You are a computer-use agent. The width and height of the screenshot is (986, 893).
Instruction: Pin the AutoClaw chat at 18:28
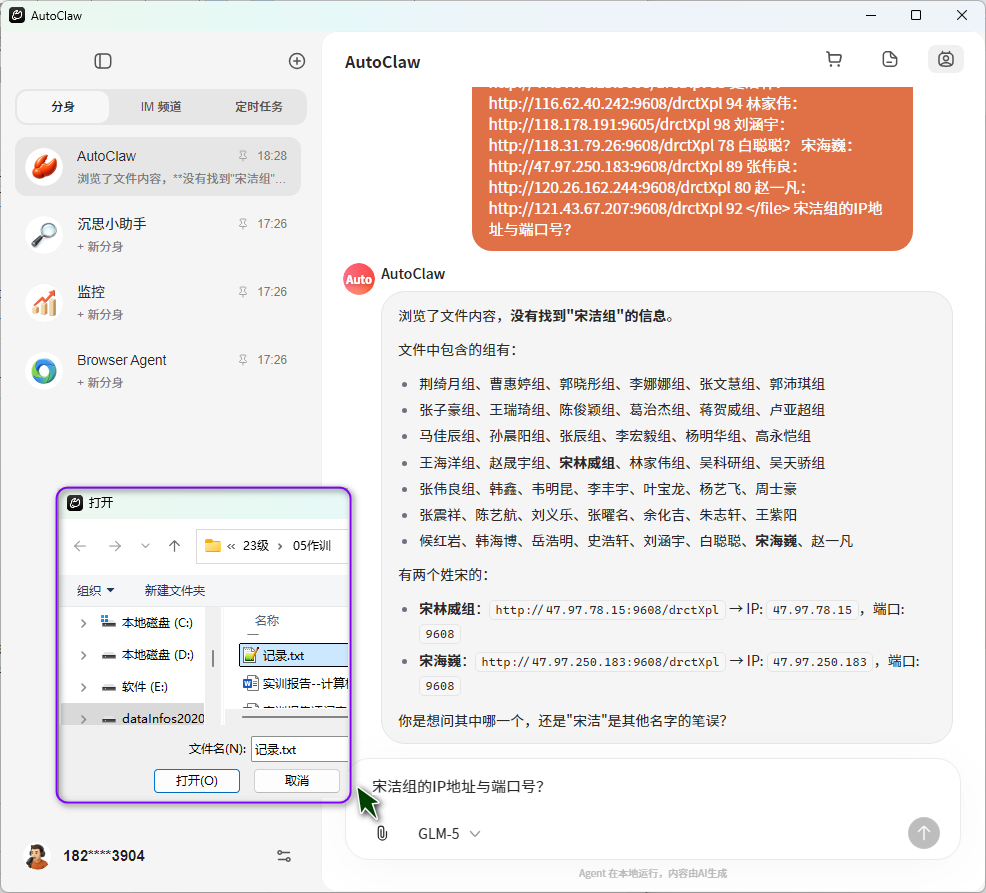pyautogui.click(x=243, y=155)
